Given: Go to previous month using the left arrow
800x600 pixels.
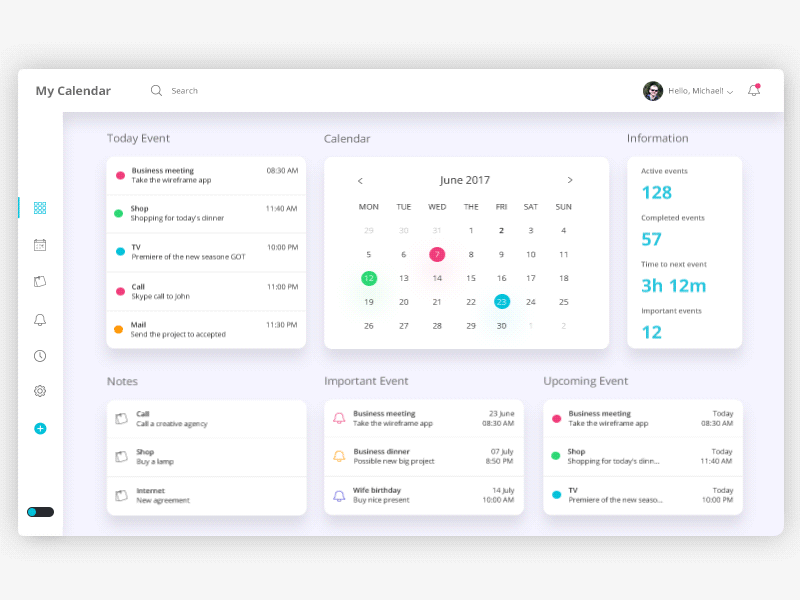Looking at the screenshot, I should pyautogui.click(x=360, y=181).
